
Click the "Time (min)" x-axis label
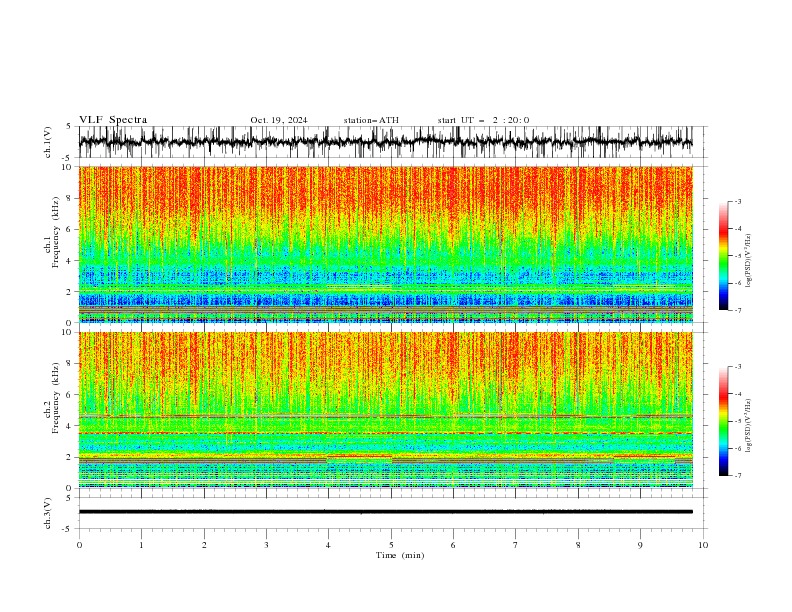click(400, 555)
